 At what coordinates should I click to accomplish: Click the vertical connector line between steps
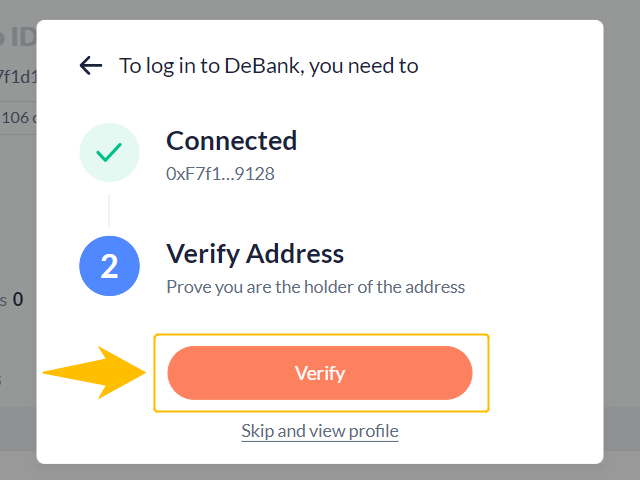(109, 210)
